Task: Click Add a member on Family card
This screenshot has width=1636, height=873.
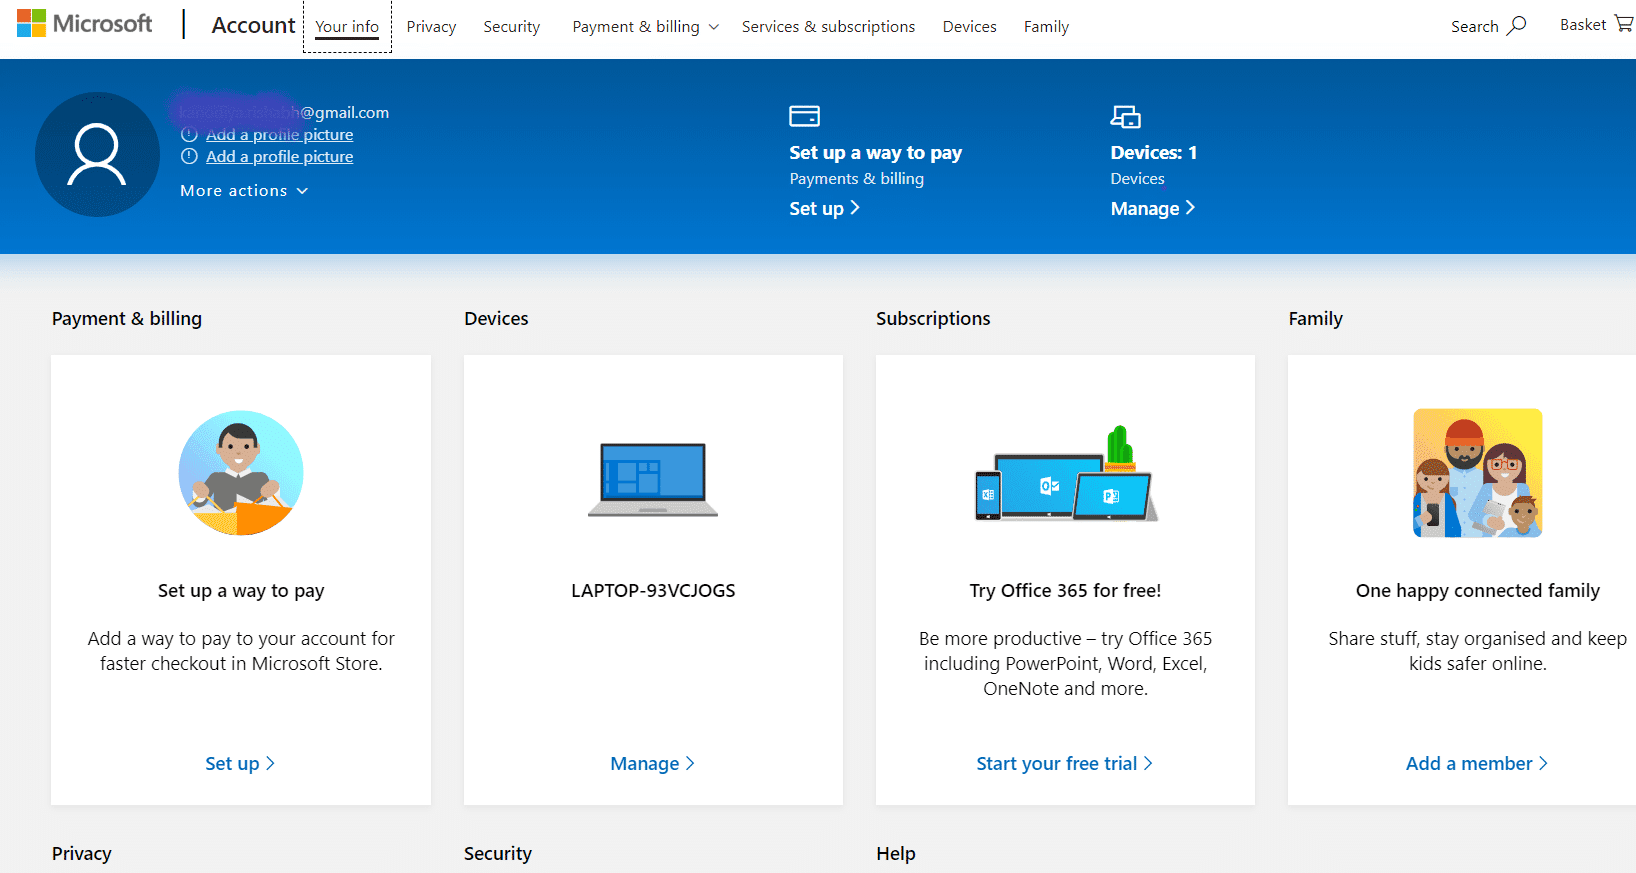Action: point(1477,763)
